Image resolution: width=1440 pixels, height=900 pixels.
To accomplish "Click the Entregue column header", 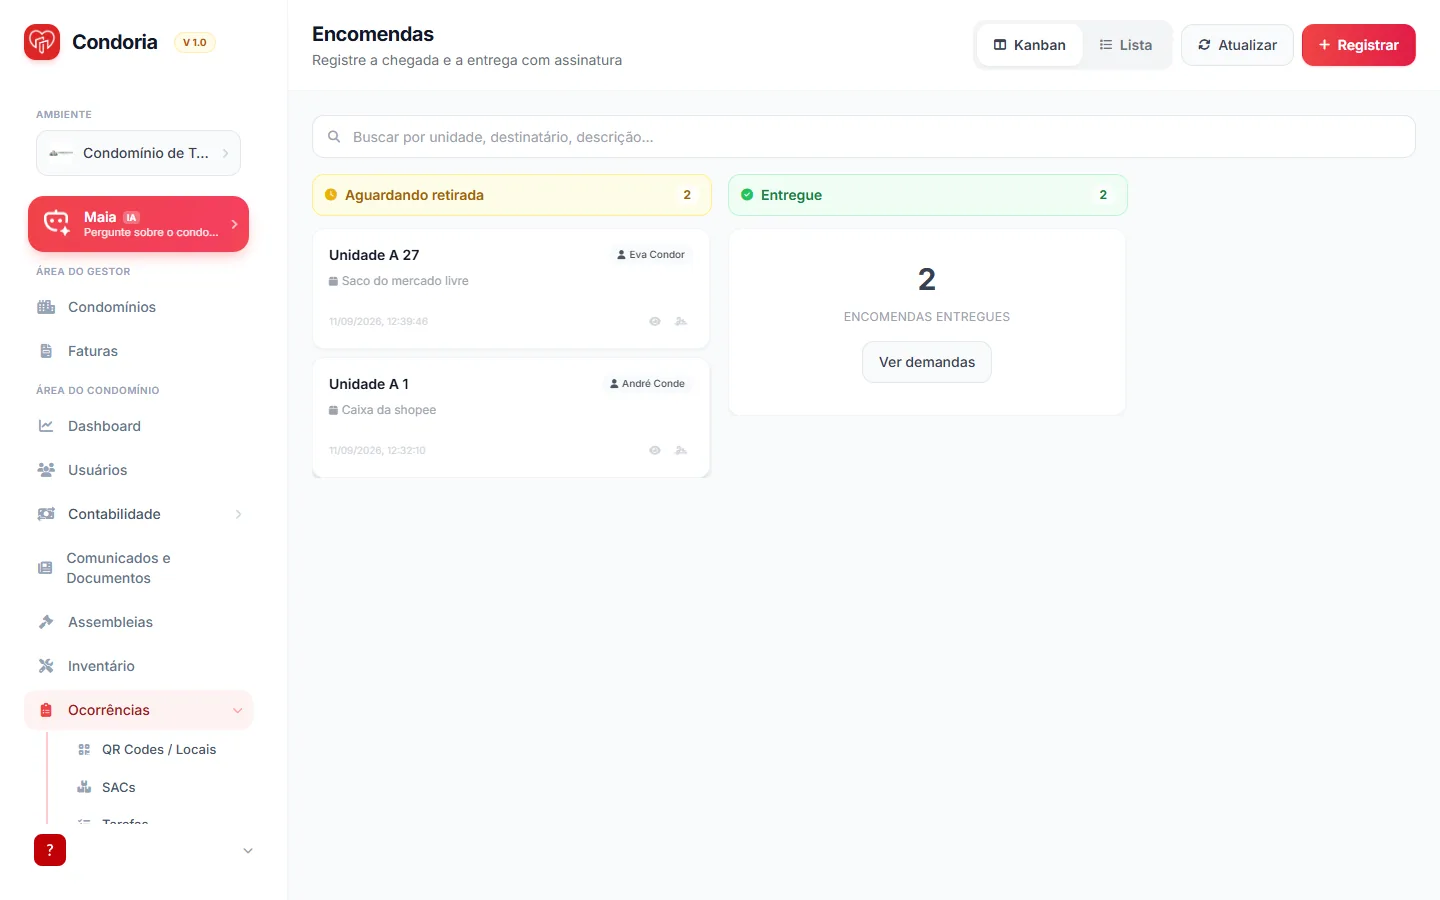I will tap(928, 195).
